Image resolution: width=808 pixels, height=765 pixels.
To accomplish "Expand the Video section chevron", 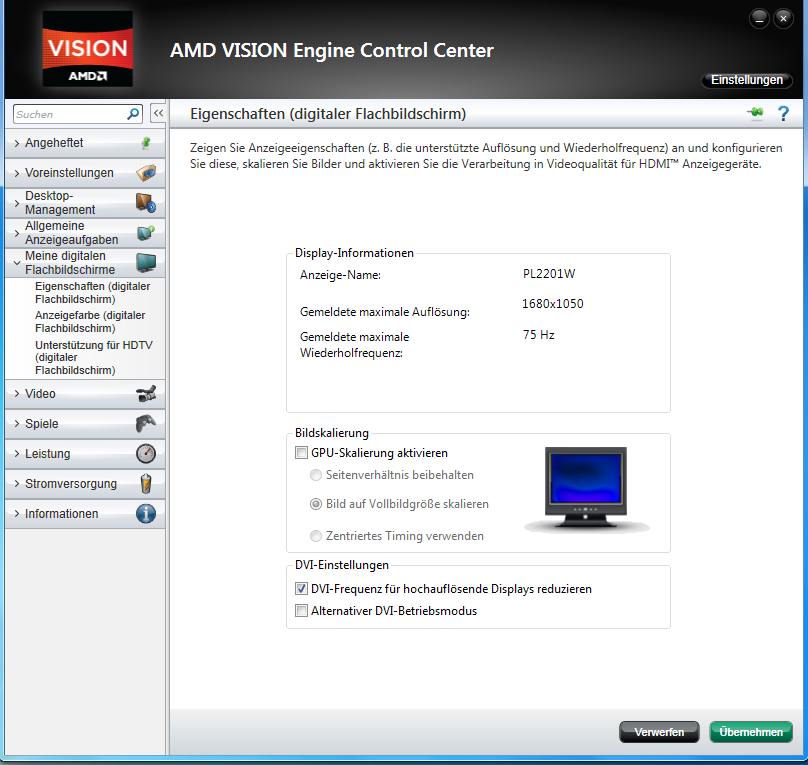I will click(x=16, y=394).
